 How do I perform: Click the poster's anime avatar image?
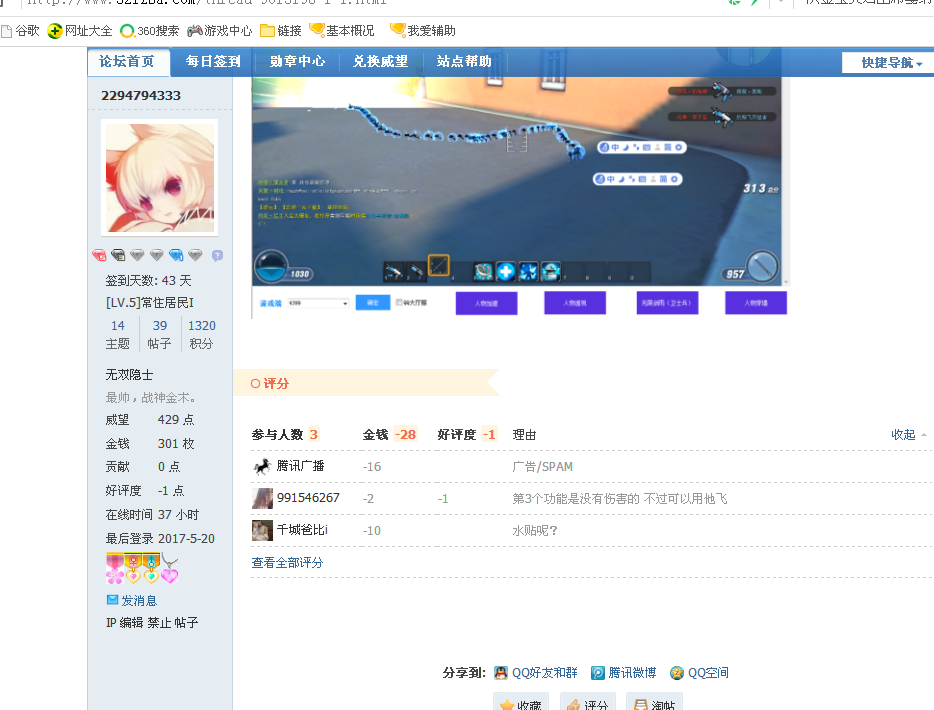coord(160,178)
